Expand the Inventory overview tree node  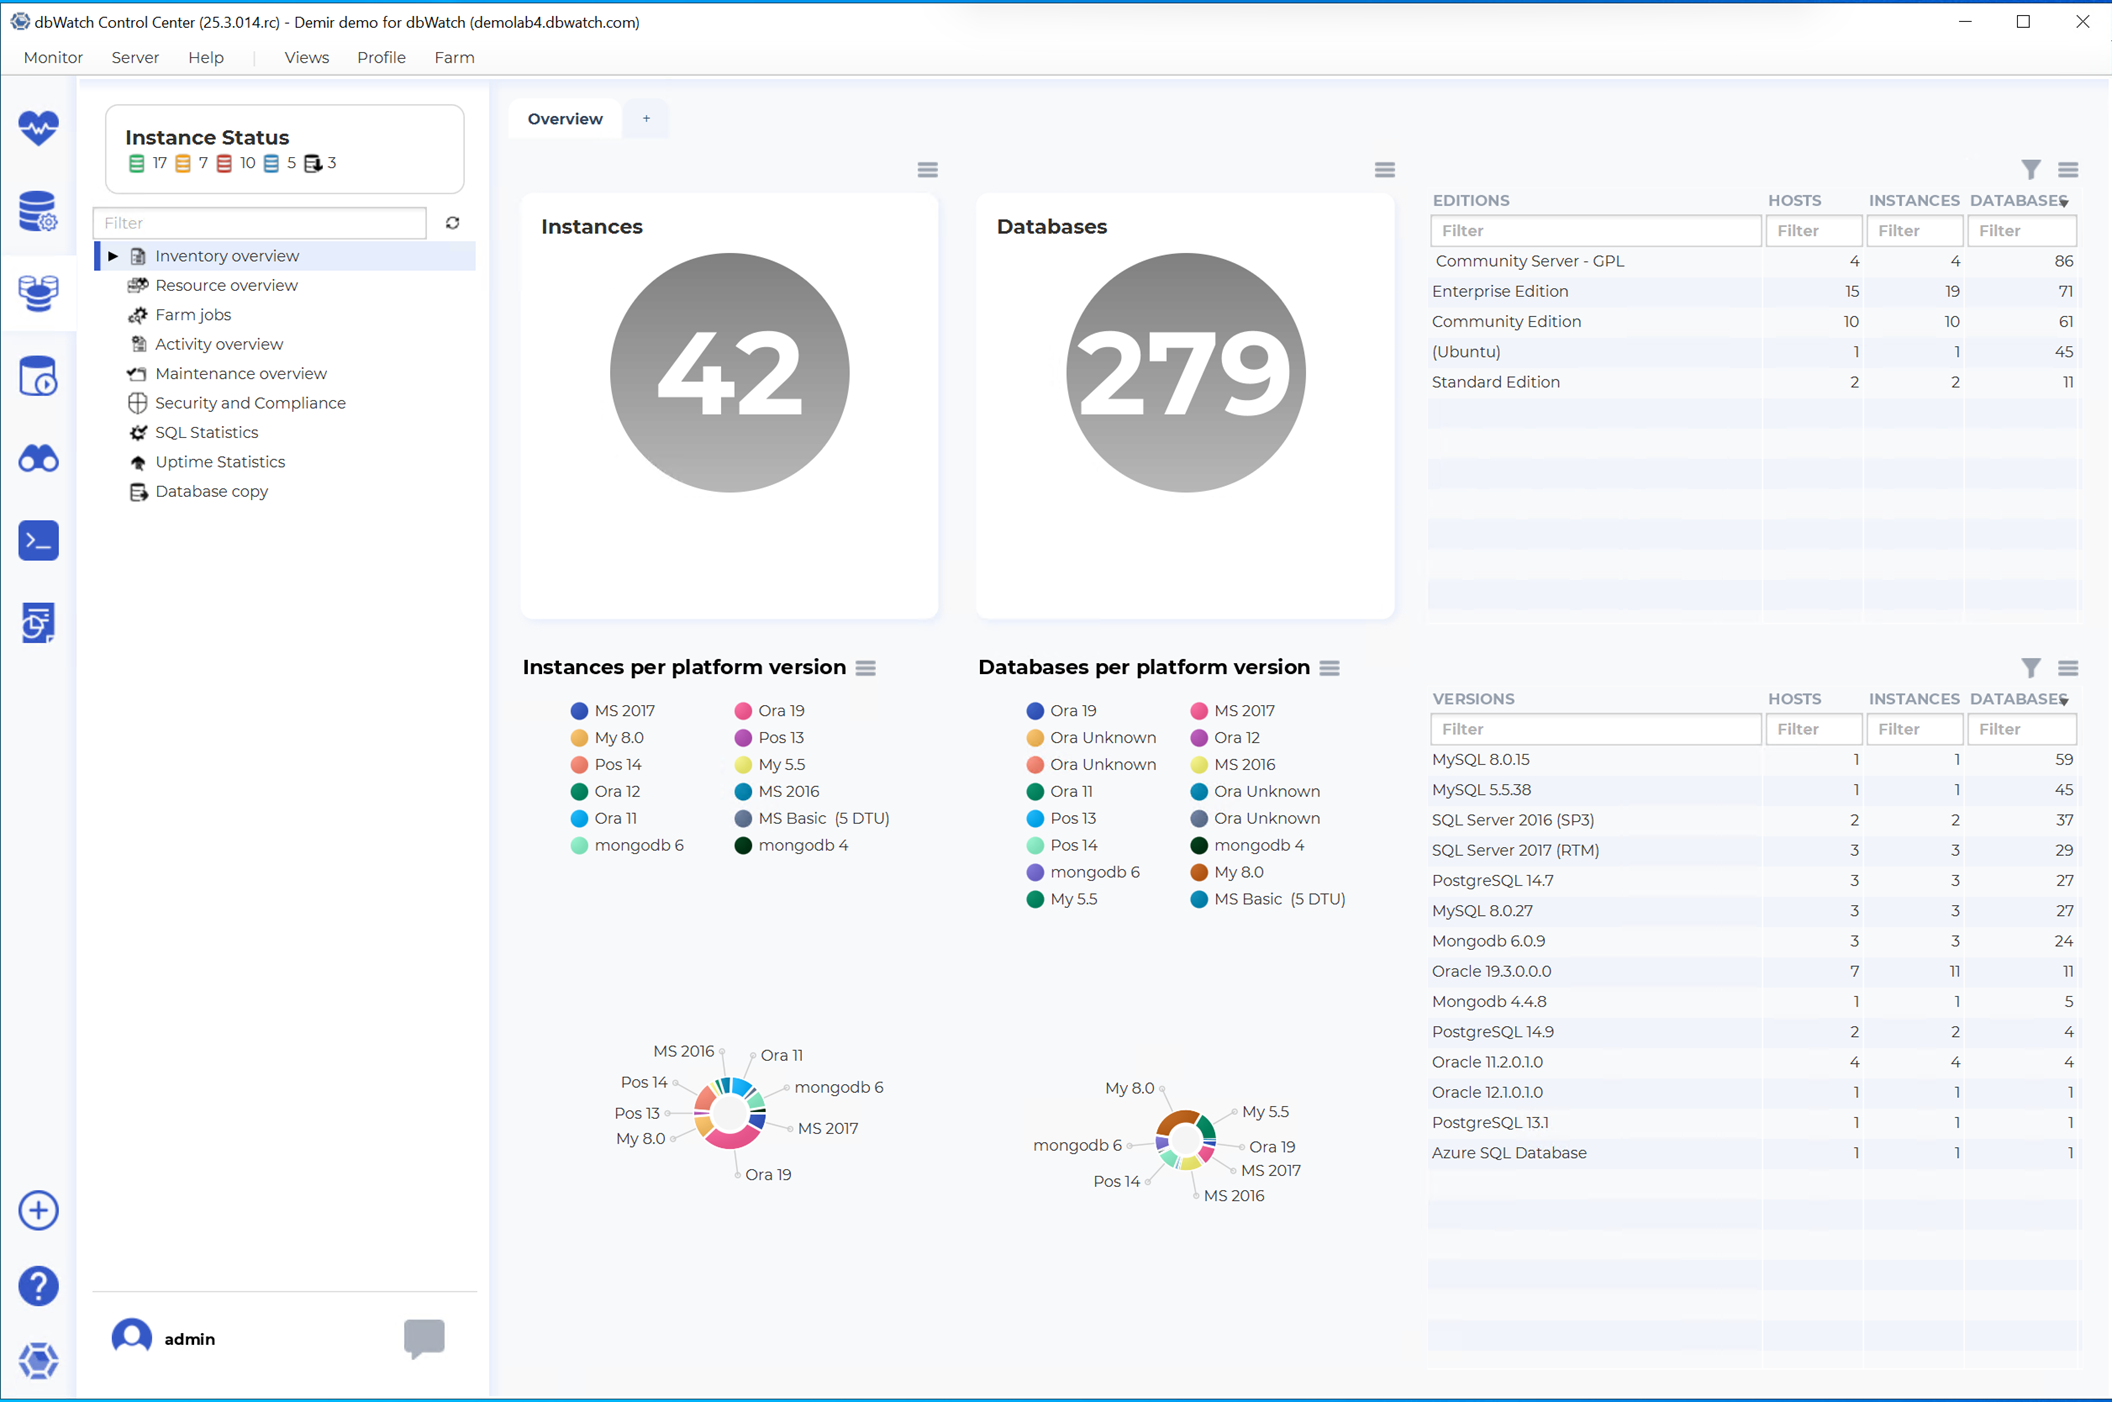(x=113, y=256)
